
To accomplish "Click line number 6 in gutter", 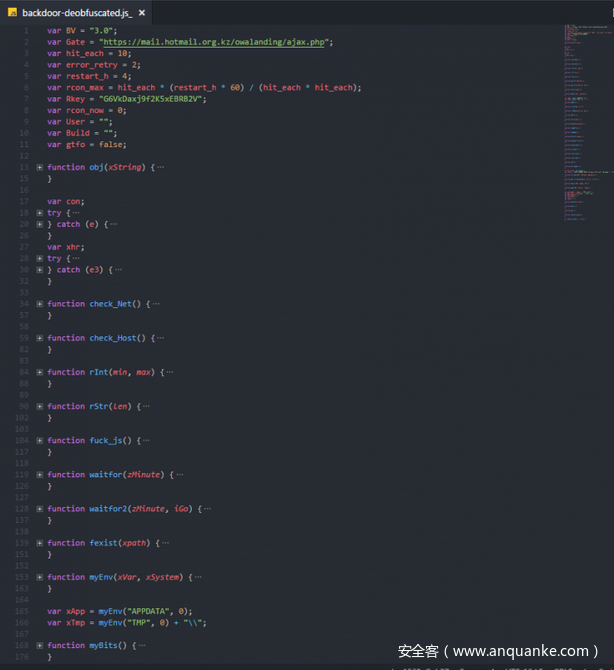I will coord(26,88).
